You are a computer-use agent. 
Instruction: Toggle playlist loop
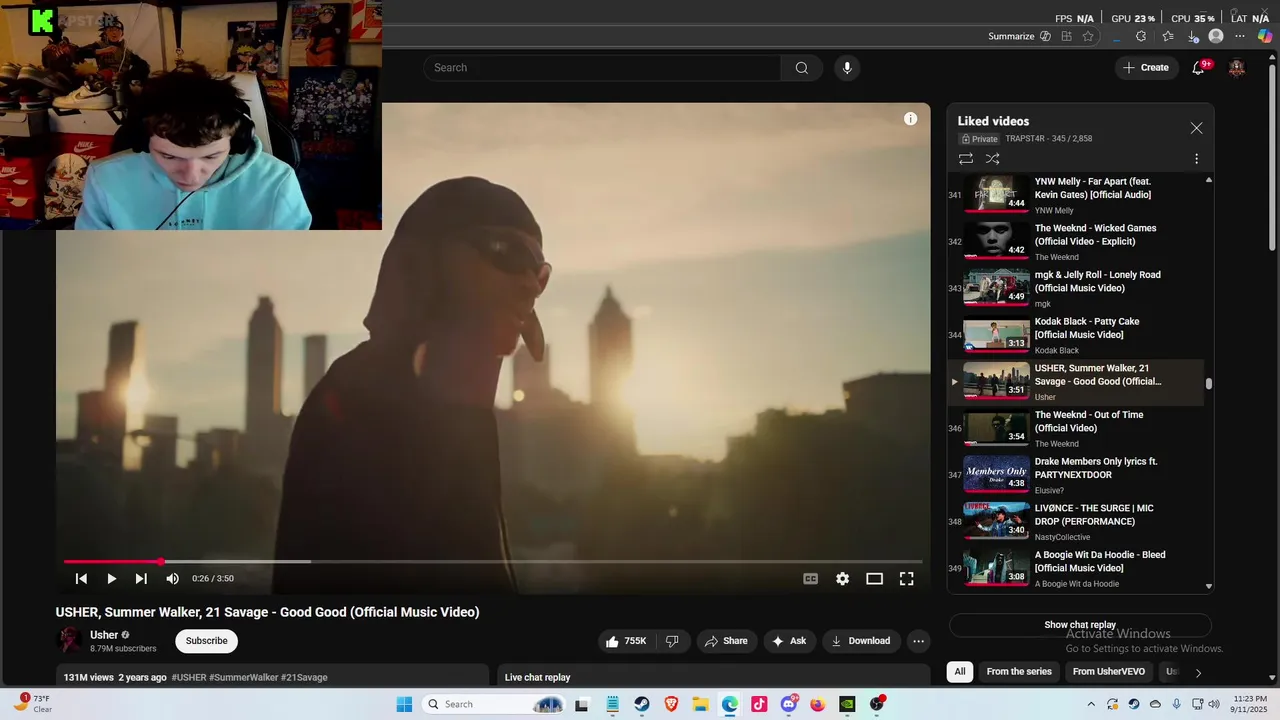(966, 158)
